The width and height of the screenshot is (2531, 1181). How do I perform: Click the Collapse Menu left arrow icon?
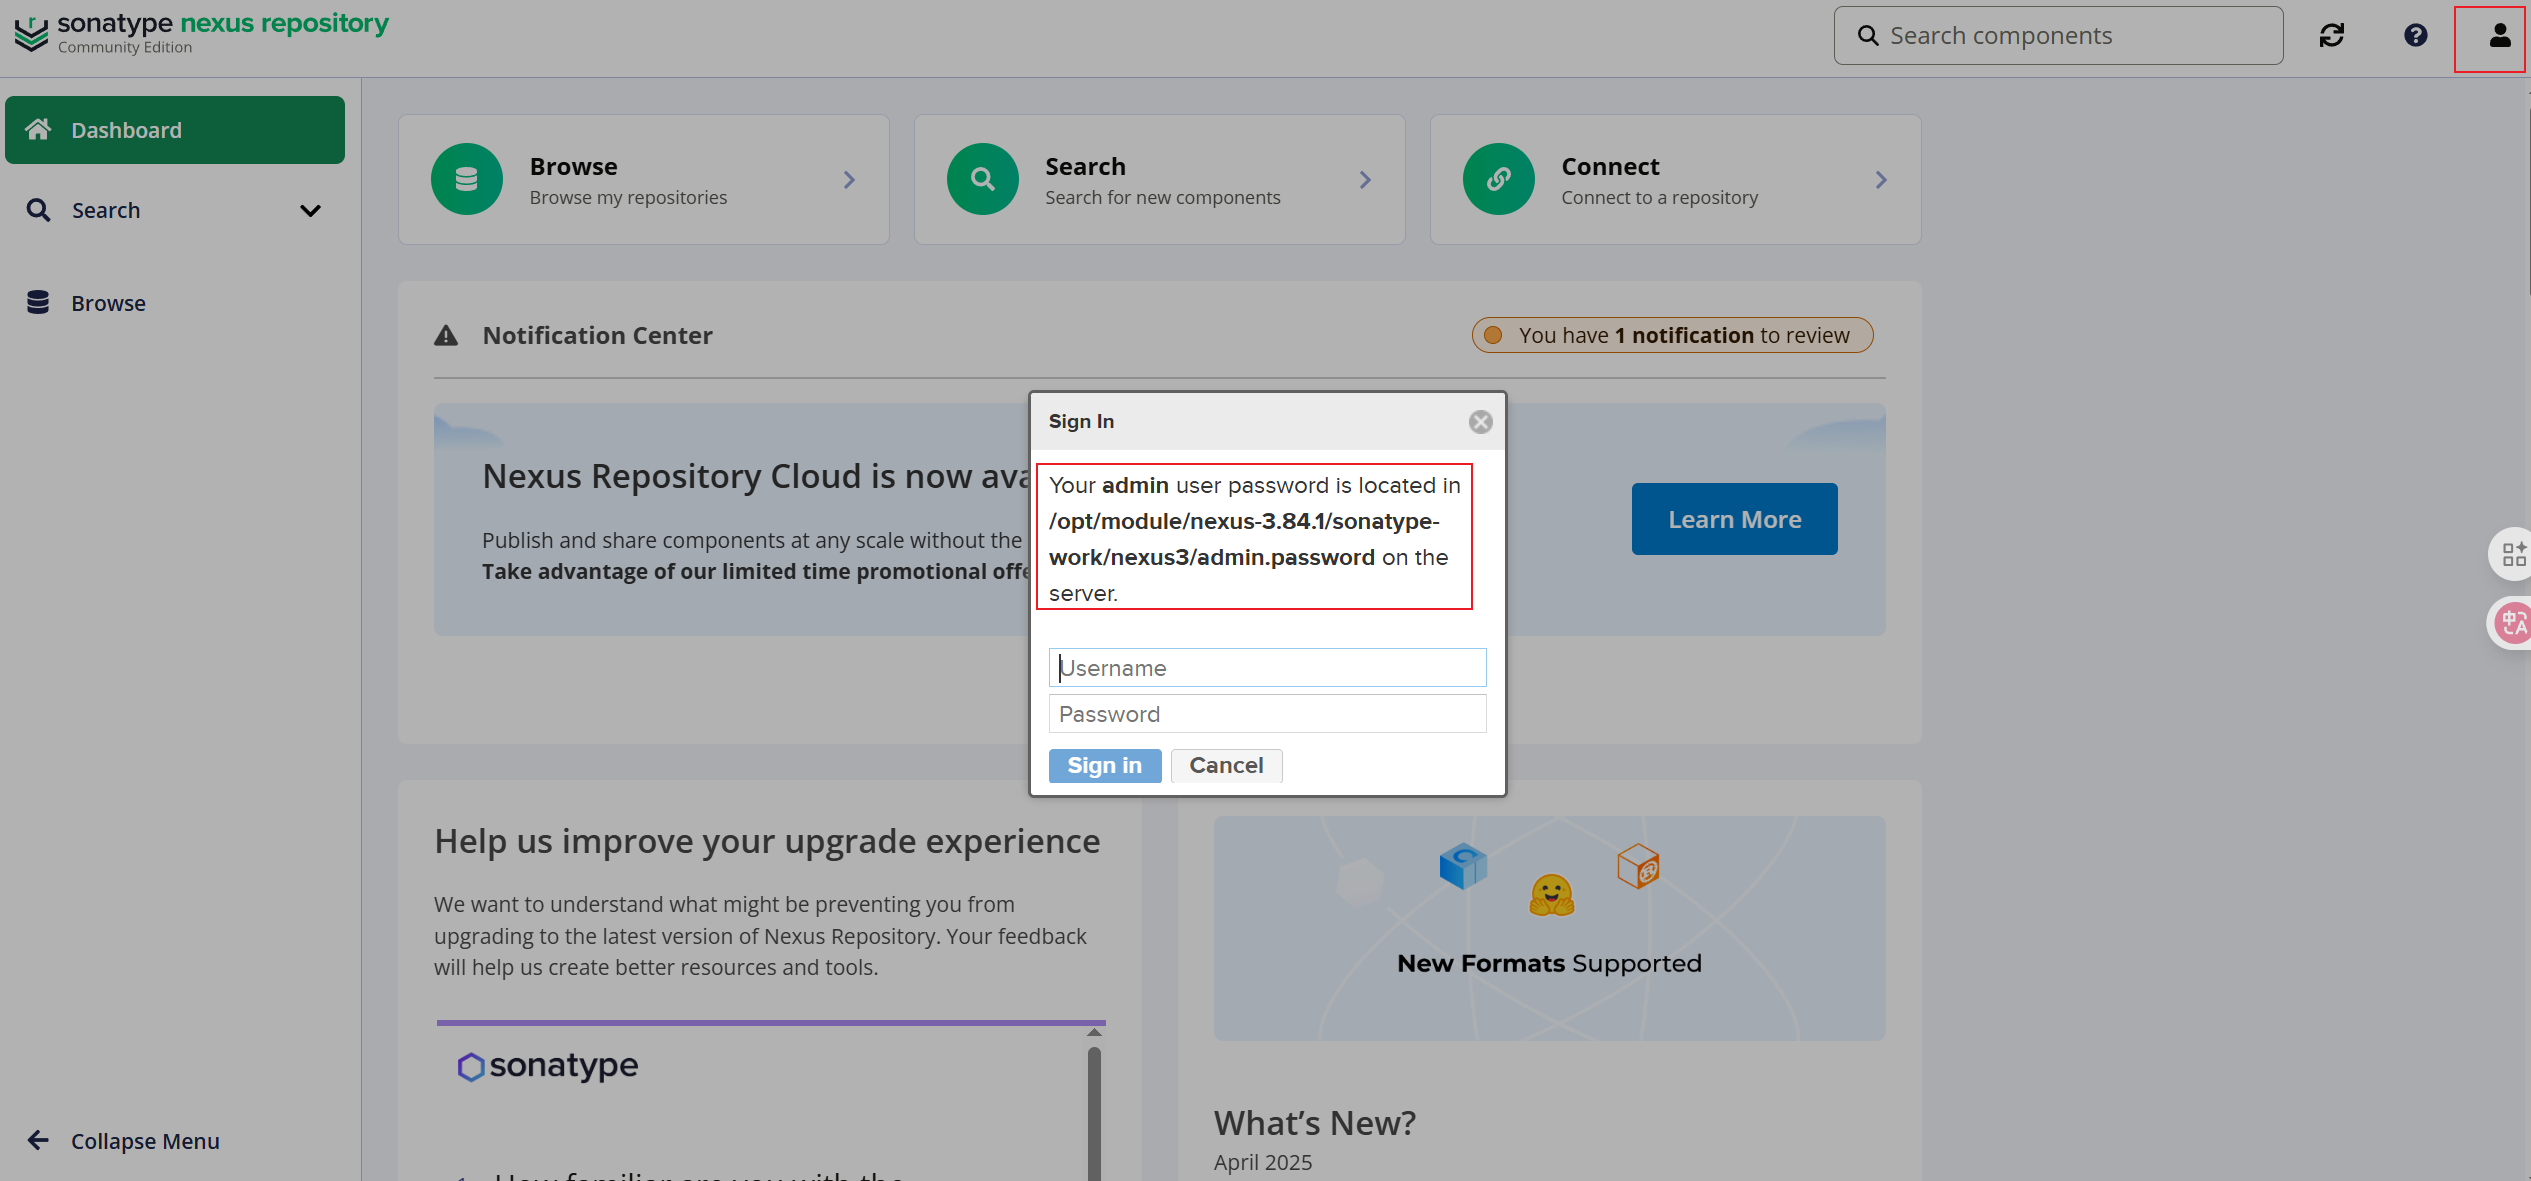38,1141
